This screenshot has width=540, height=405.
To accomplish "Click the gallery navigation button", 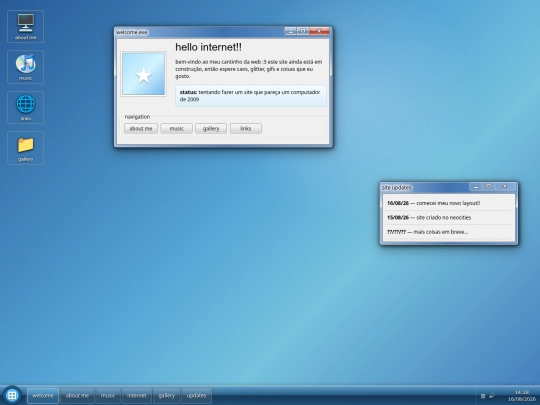I will pyautogui.click(x=211, y=128).
